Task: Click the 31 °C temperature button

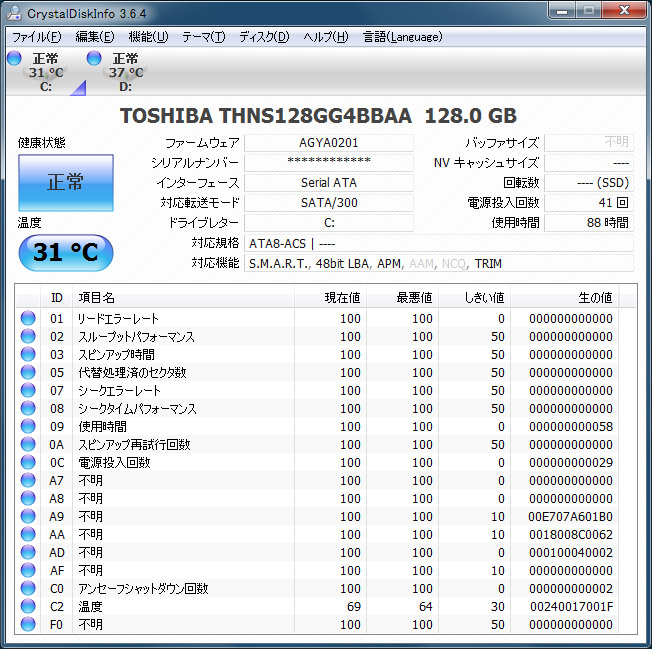Action: (66, 253)
